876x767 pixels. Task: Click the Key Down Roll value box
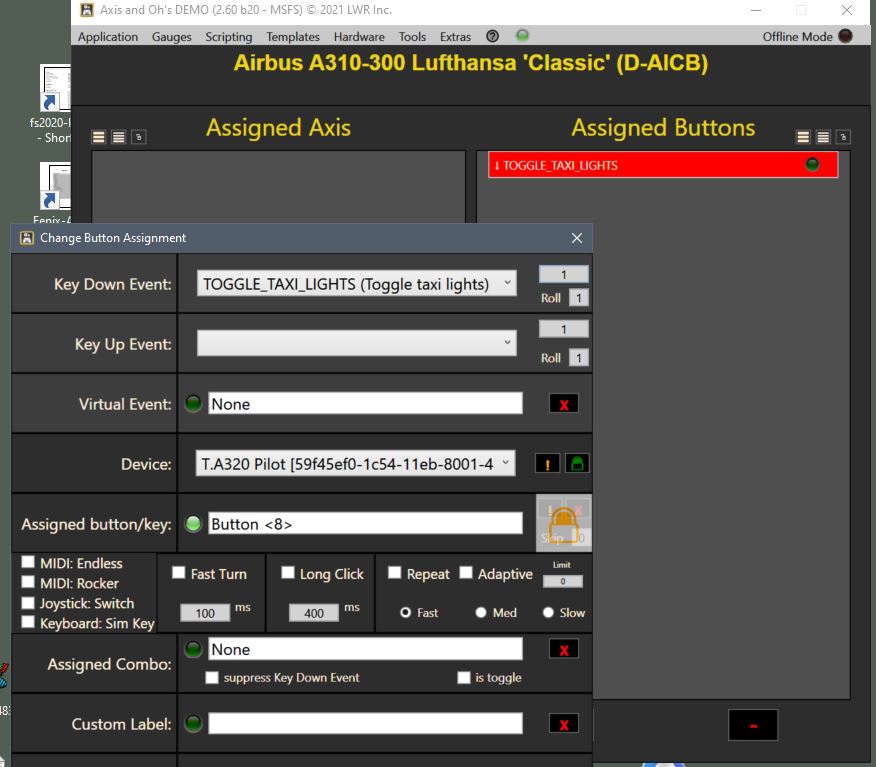579,298
